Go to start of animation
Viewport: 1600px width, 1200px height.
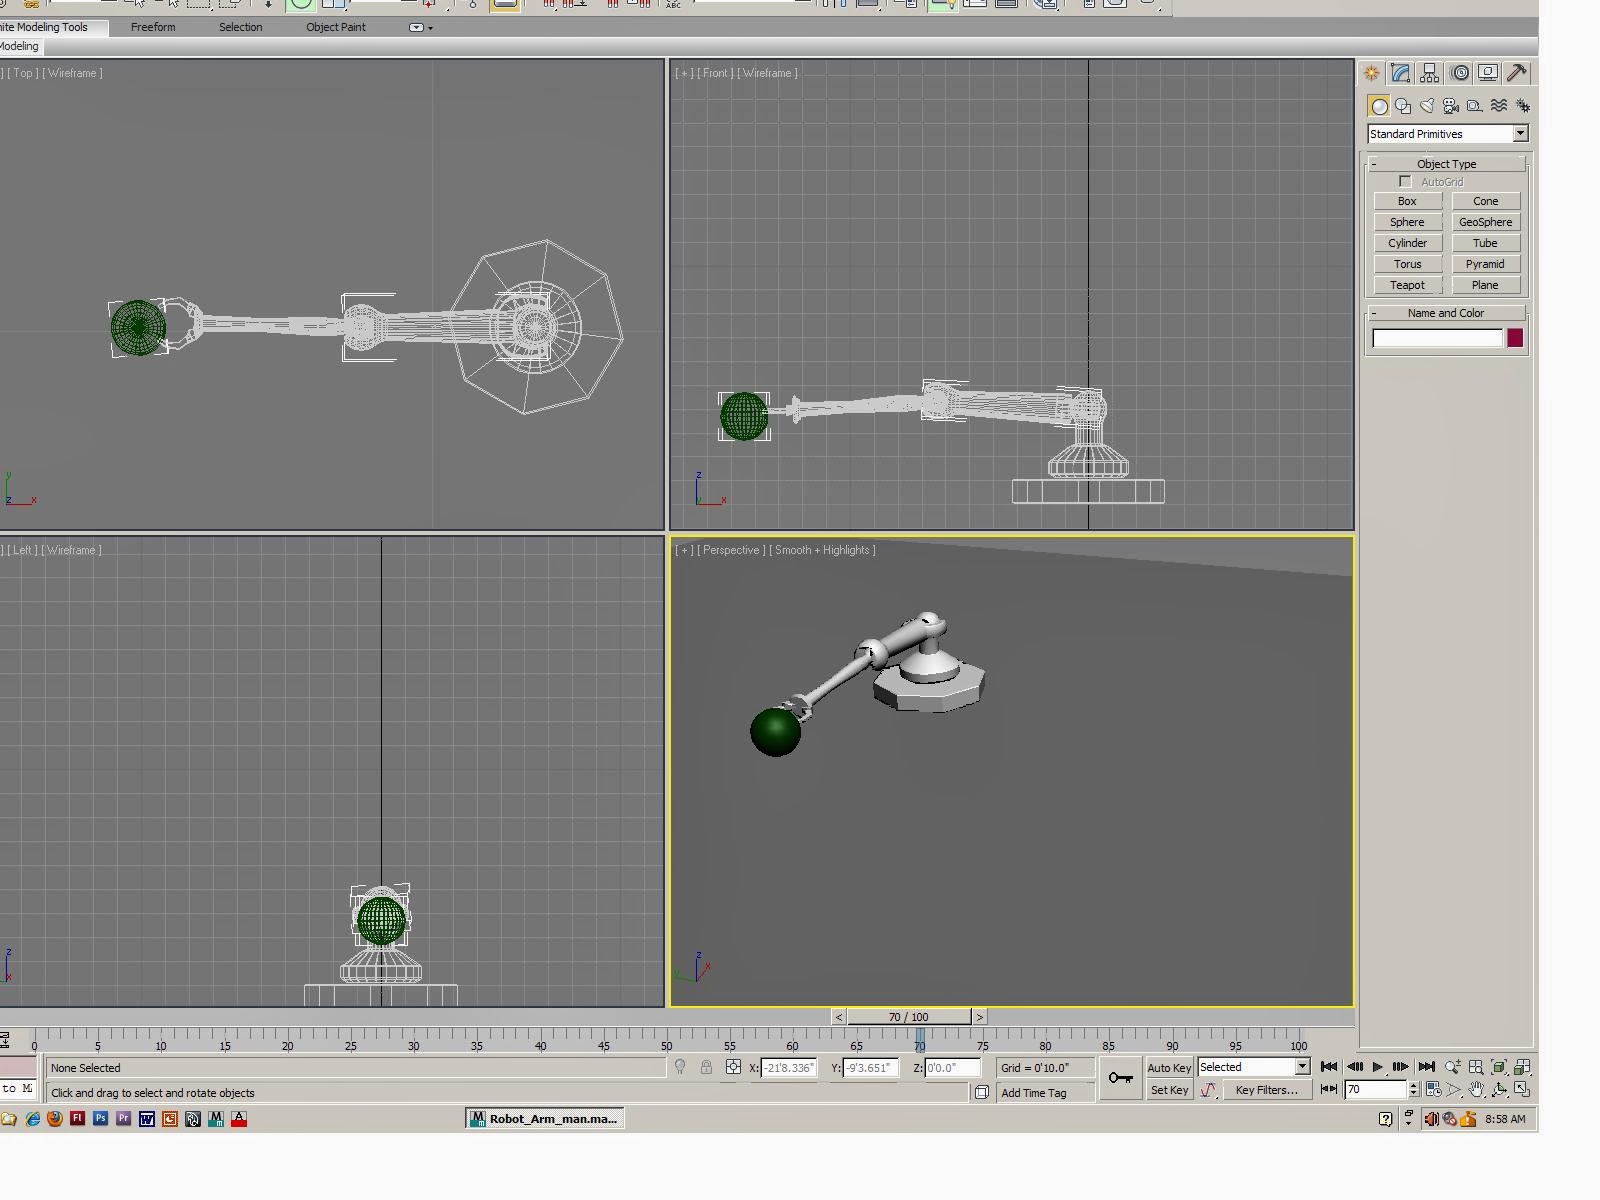coord(1329,1067)
